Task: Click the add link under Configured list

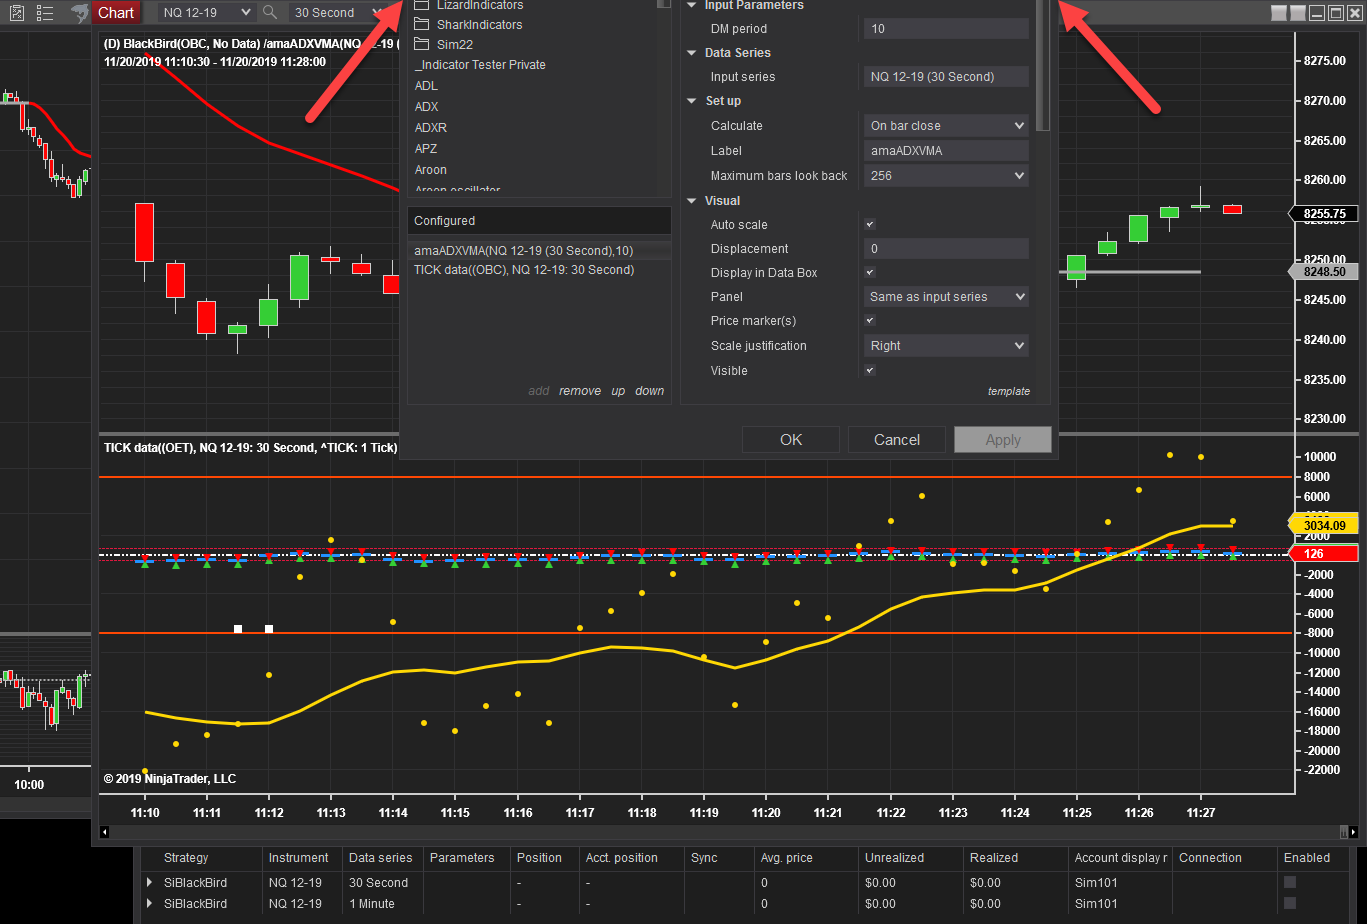Action: pos(539,391)
